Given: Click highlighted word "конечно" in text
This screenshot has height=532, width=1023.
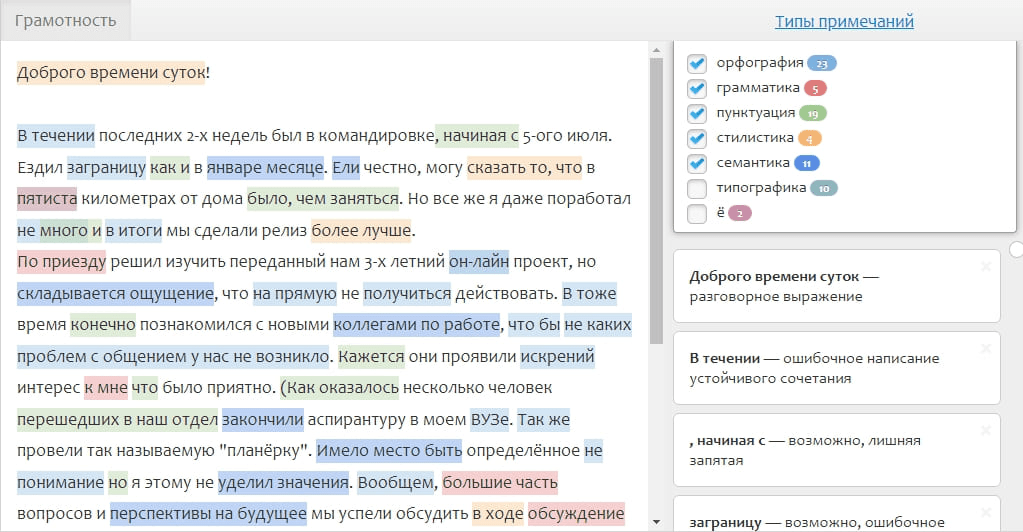Looking at the screenshot, I should [x=102, y=324].
